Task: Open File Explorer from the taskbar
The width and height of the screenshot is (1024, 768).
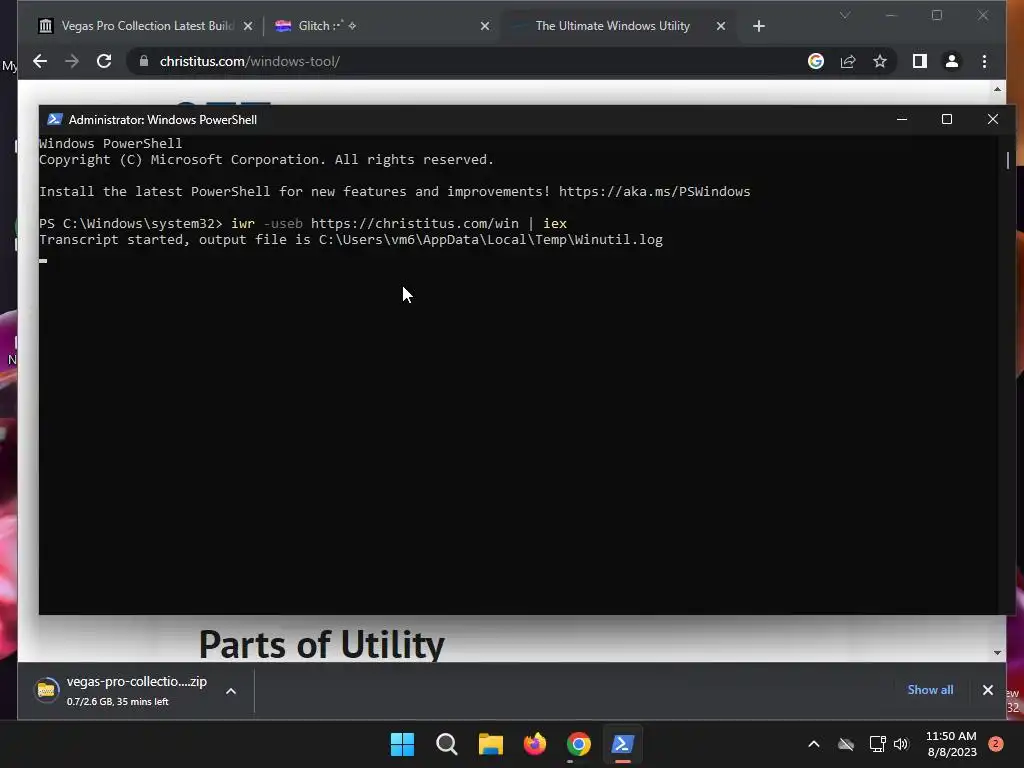Action: coord(490,744)
